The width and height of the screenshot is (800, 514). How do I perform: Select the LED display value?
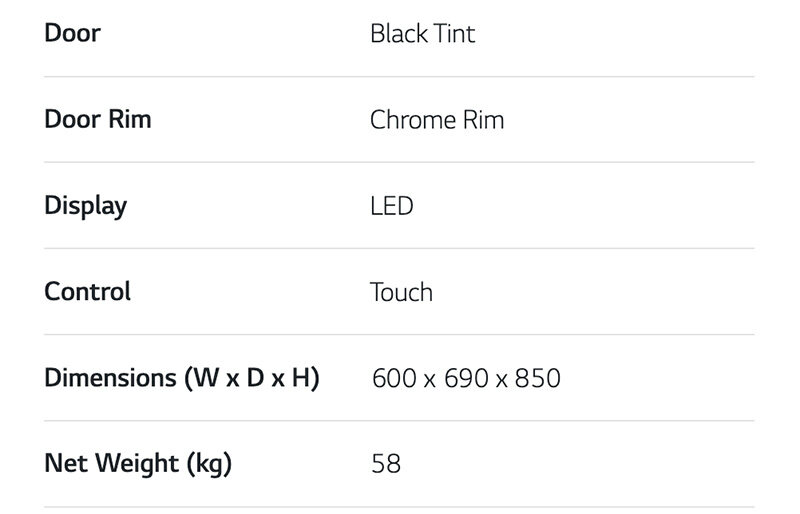[x=391, y=206]
